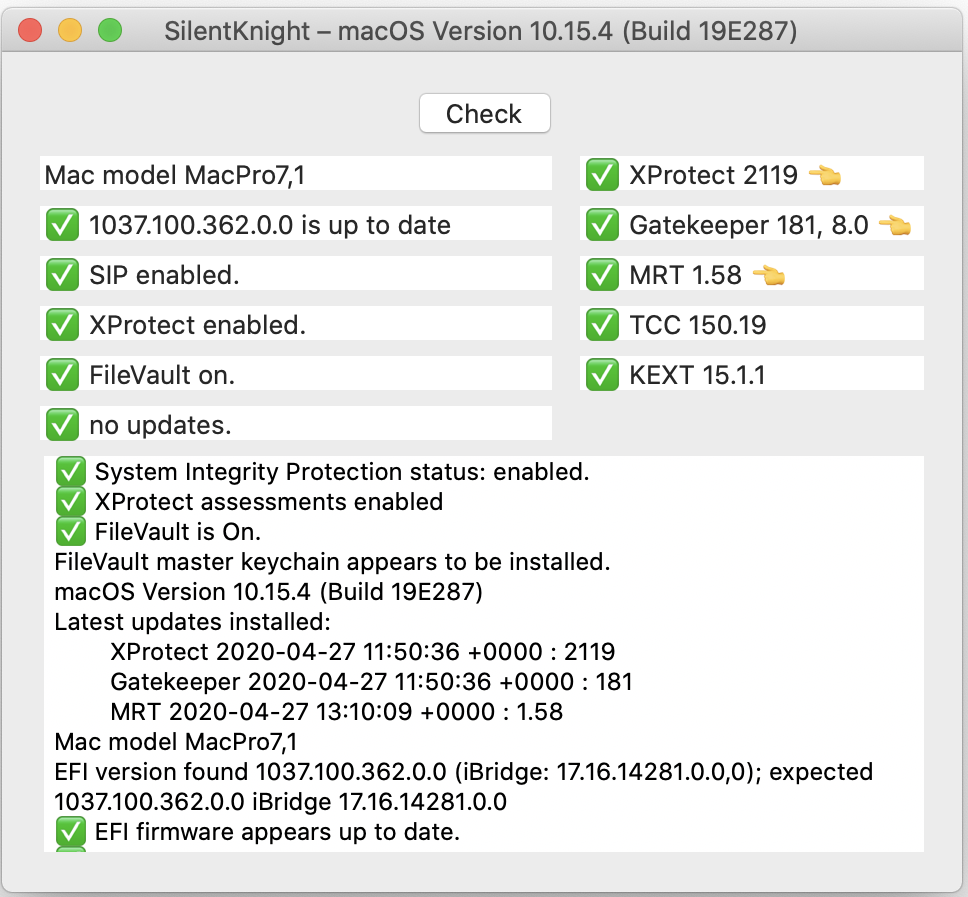The image size is (968, 897).
Task: Click the checkmark icon beside XProtect 2119
Action: coord(603,174)
